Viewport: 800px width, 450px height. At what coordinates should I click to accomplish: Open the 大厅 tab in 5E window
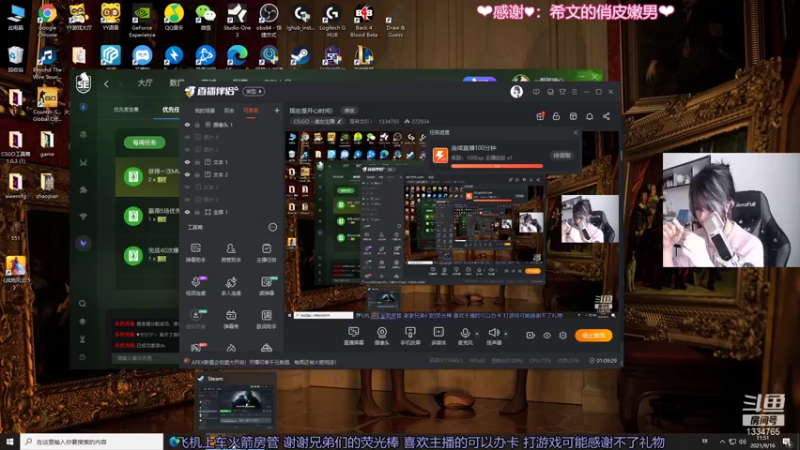click(145, 83)
